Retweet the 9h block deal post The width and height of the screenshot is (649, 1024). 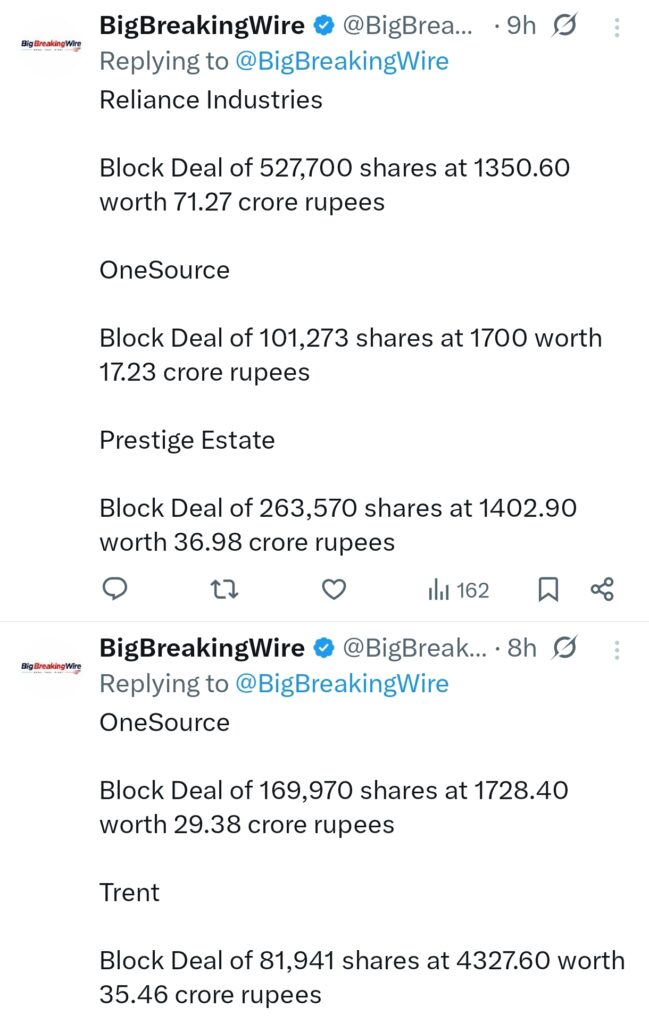(224, 590)
